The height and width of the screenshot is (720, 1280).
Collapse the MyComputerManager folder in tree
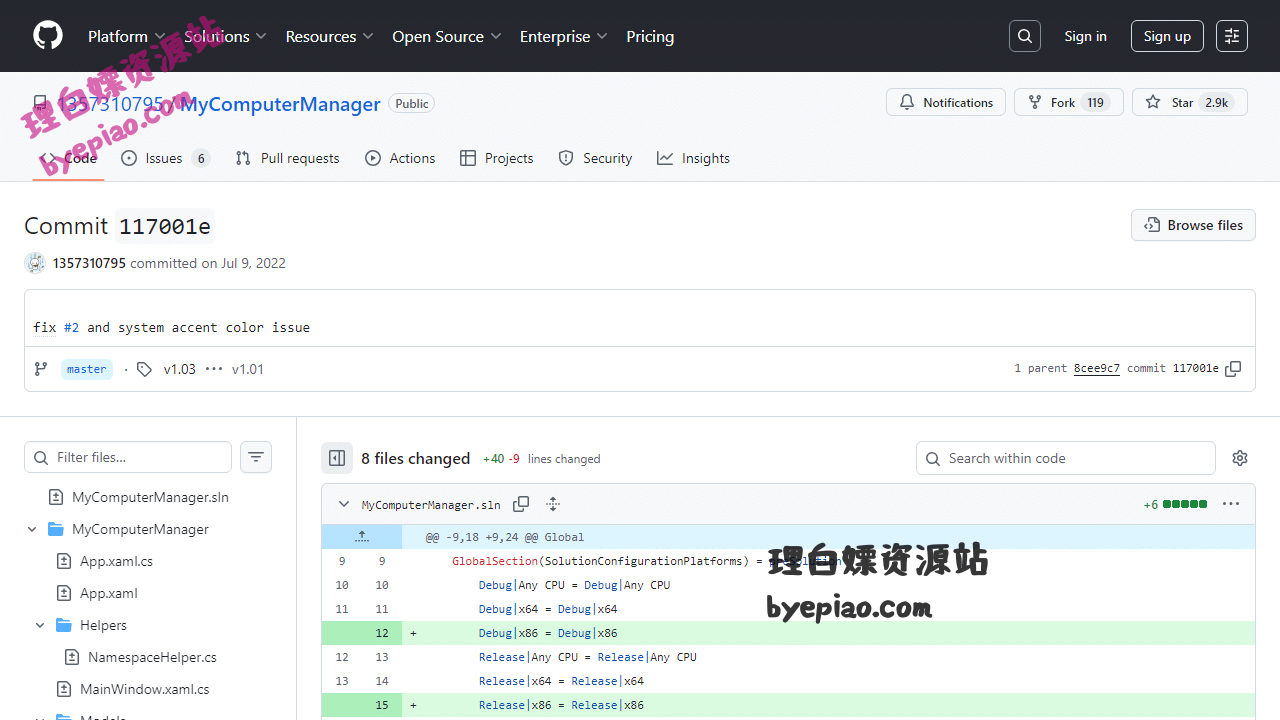32,529
